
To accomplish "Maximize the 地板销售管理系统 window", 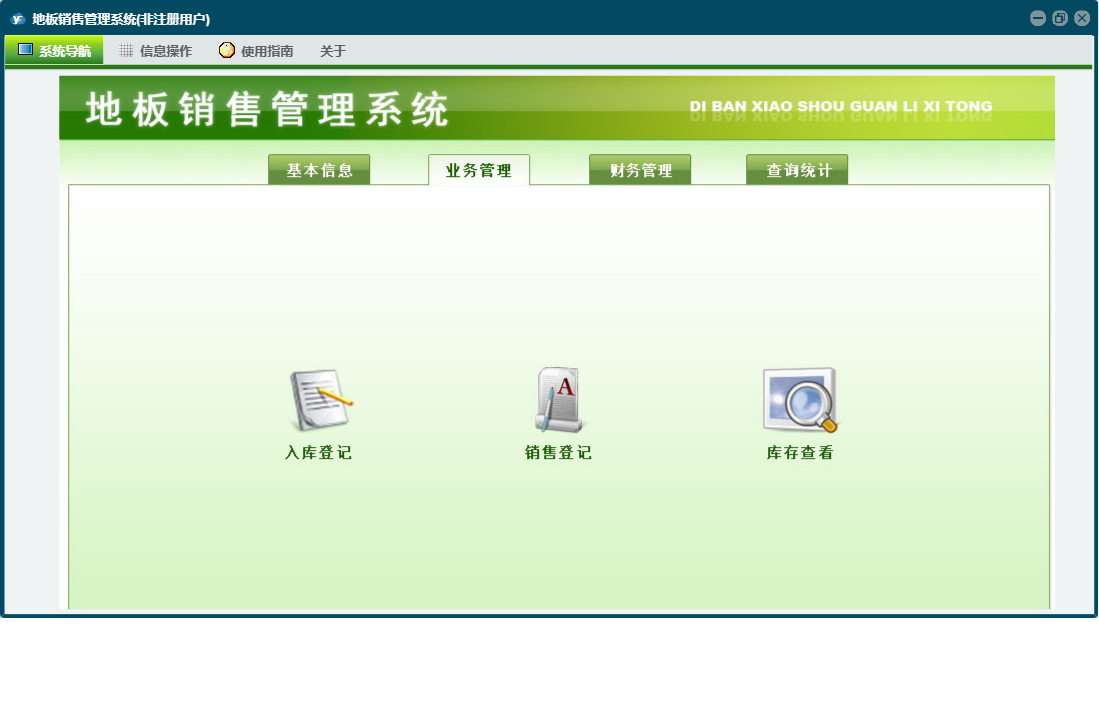I will click(x=1060, y=18).
